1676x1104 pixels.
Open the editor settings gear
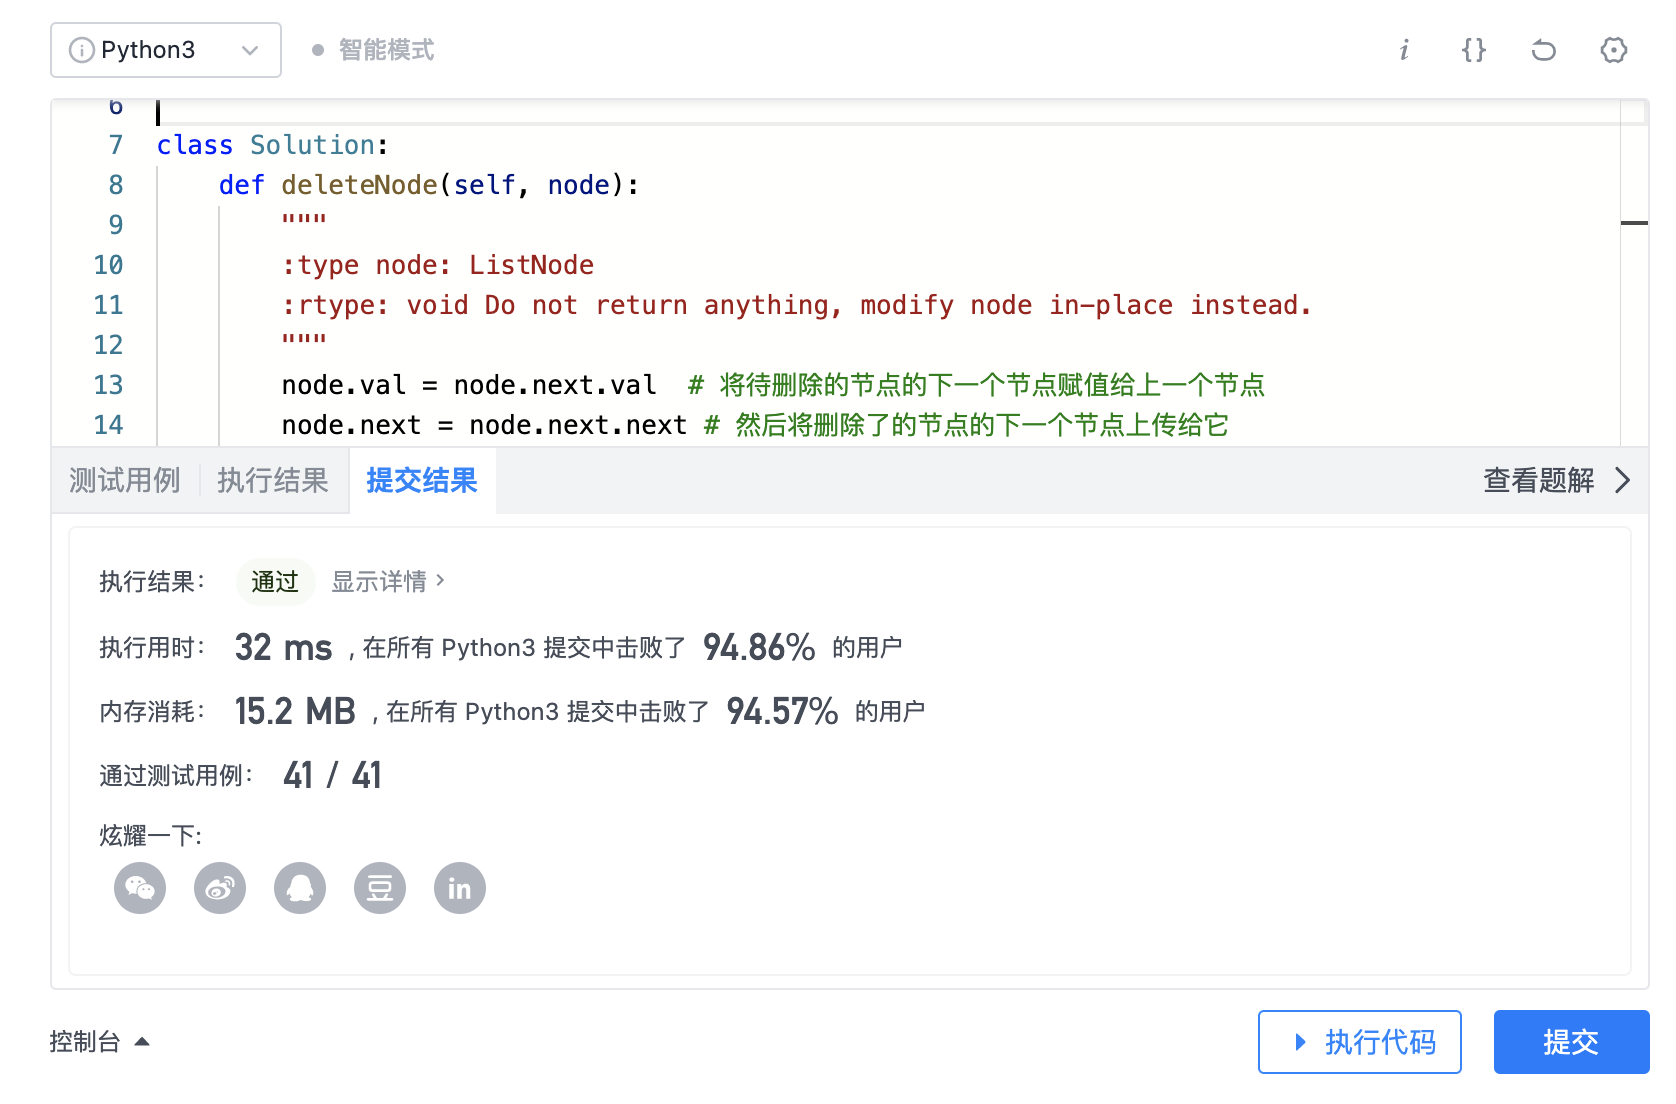pyautogui.click(x=1613, y=49)
